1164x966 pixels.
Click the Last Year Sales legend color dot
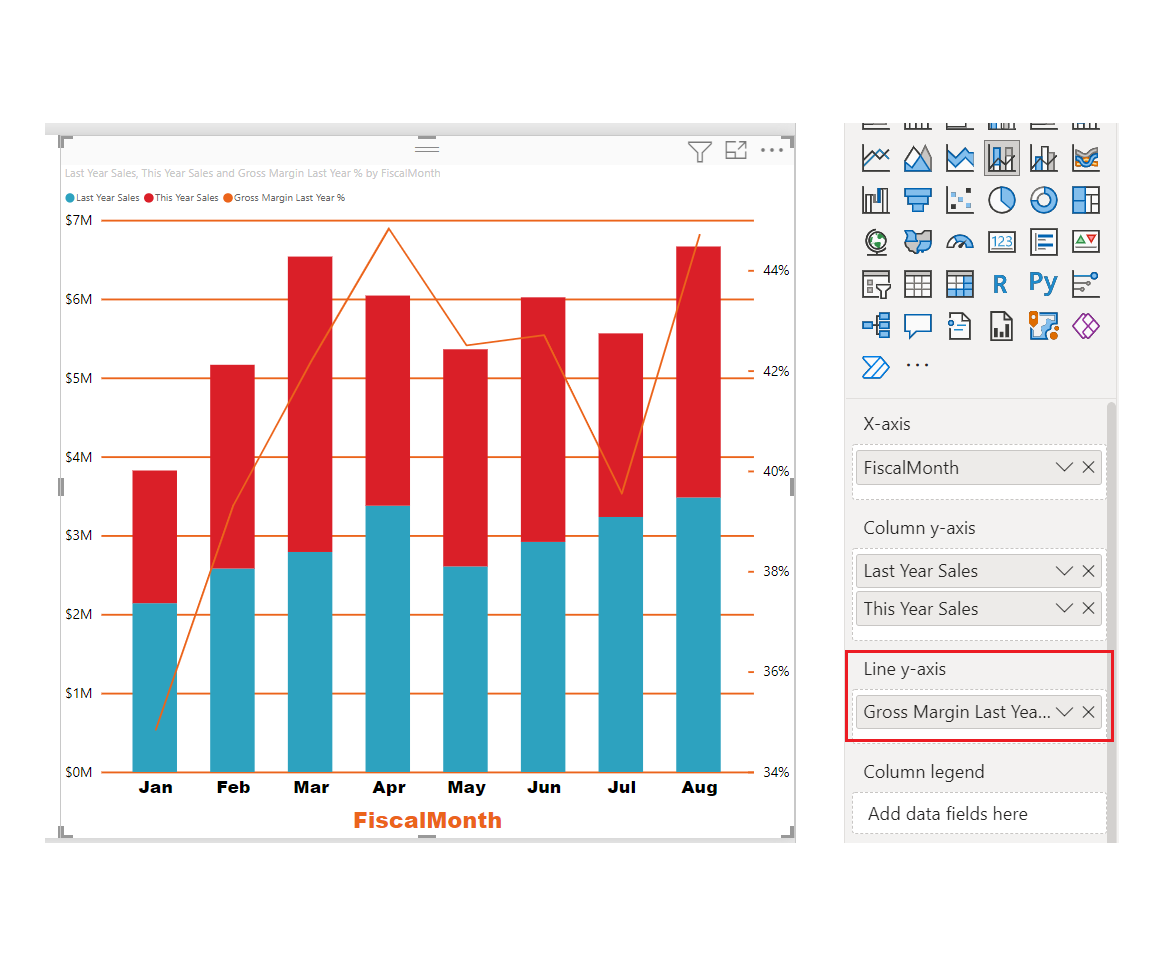70,197
